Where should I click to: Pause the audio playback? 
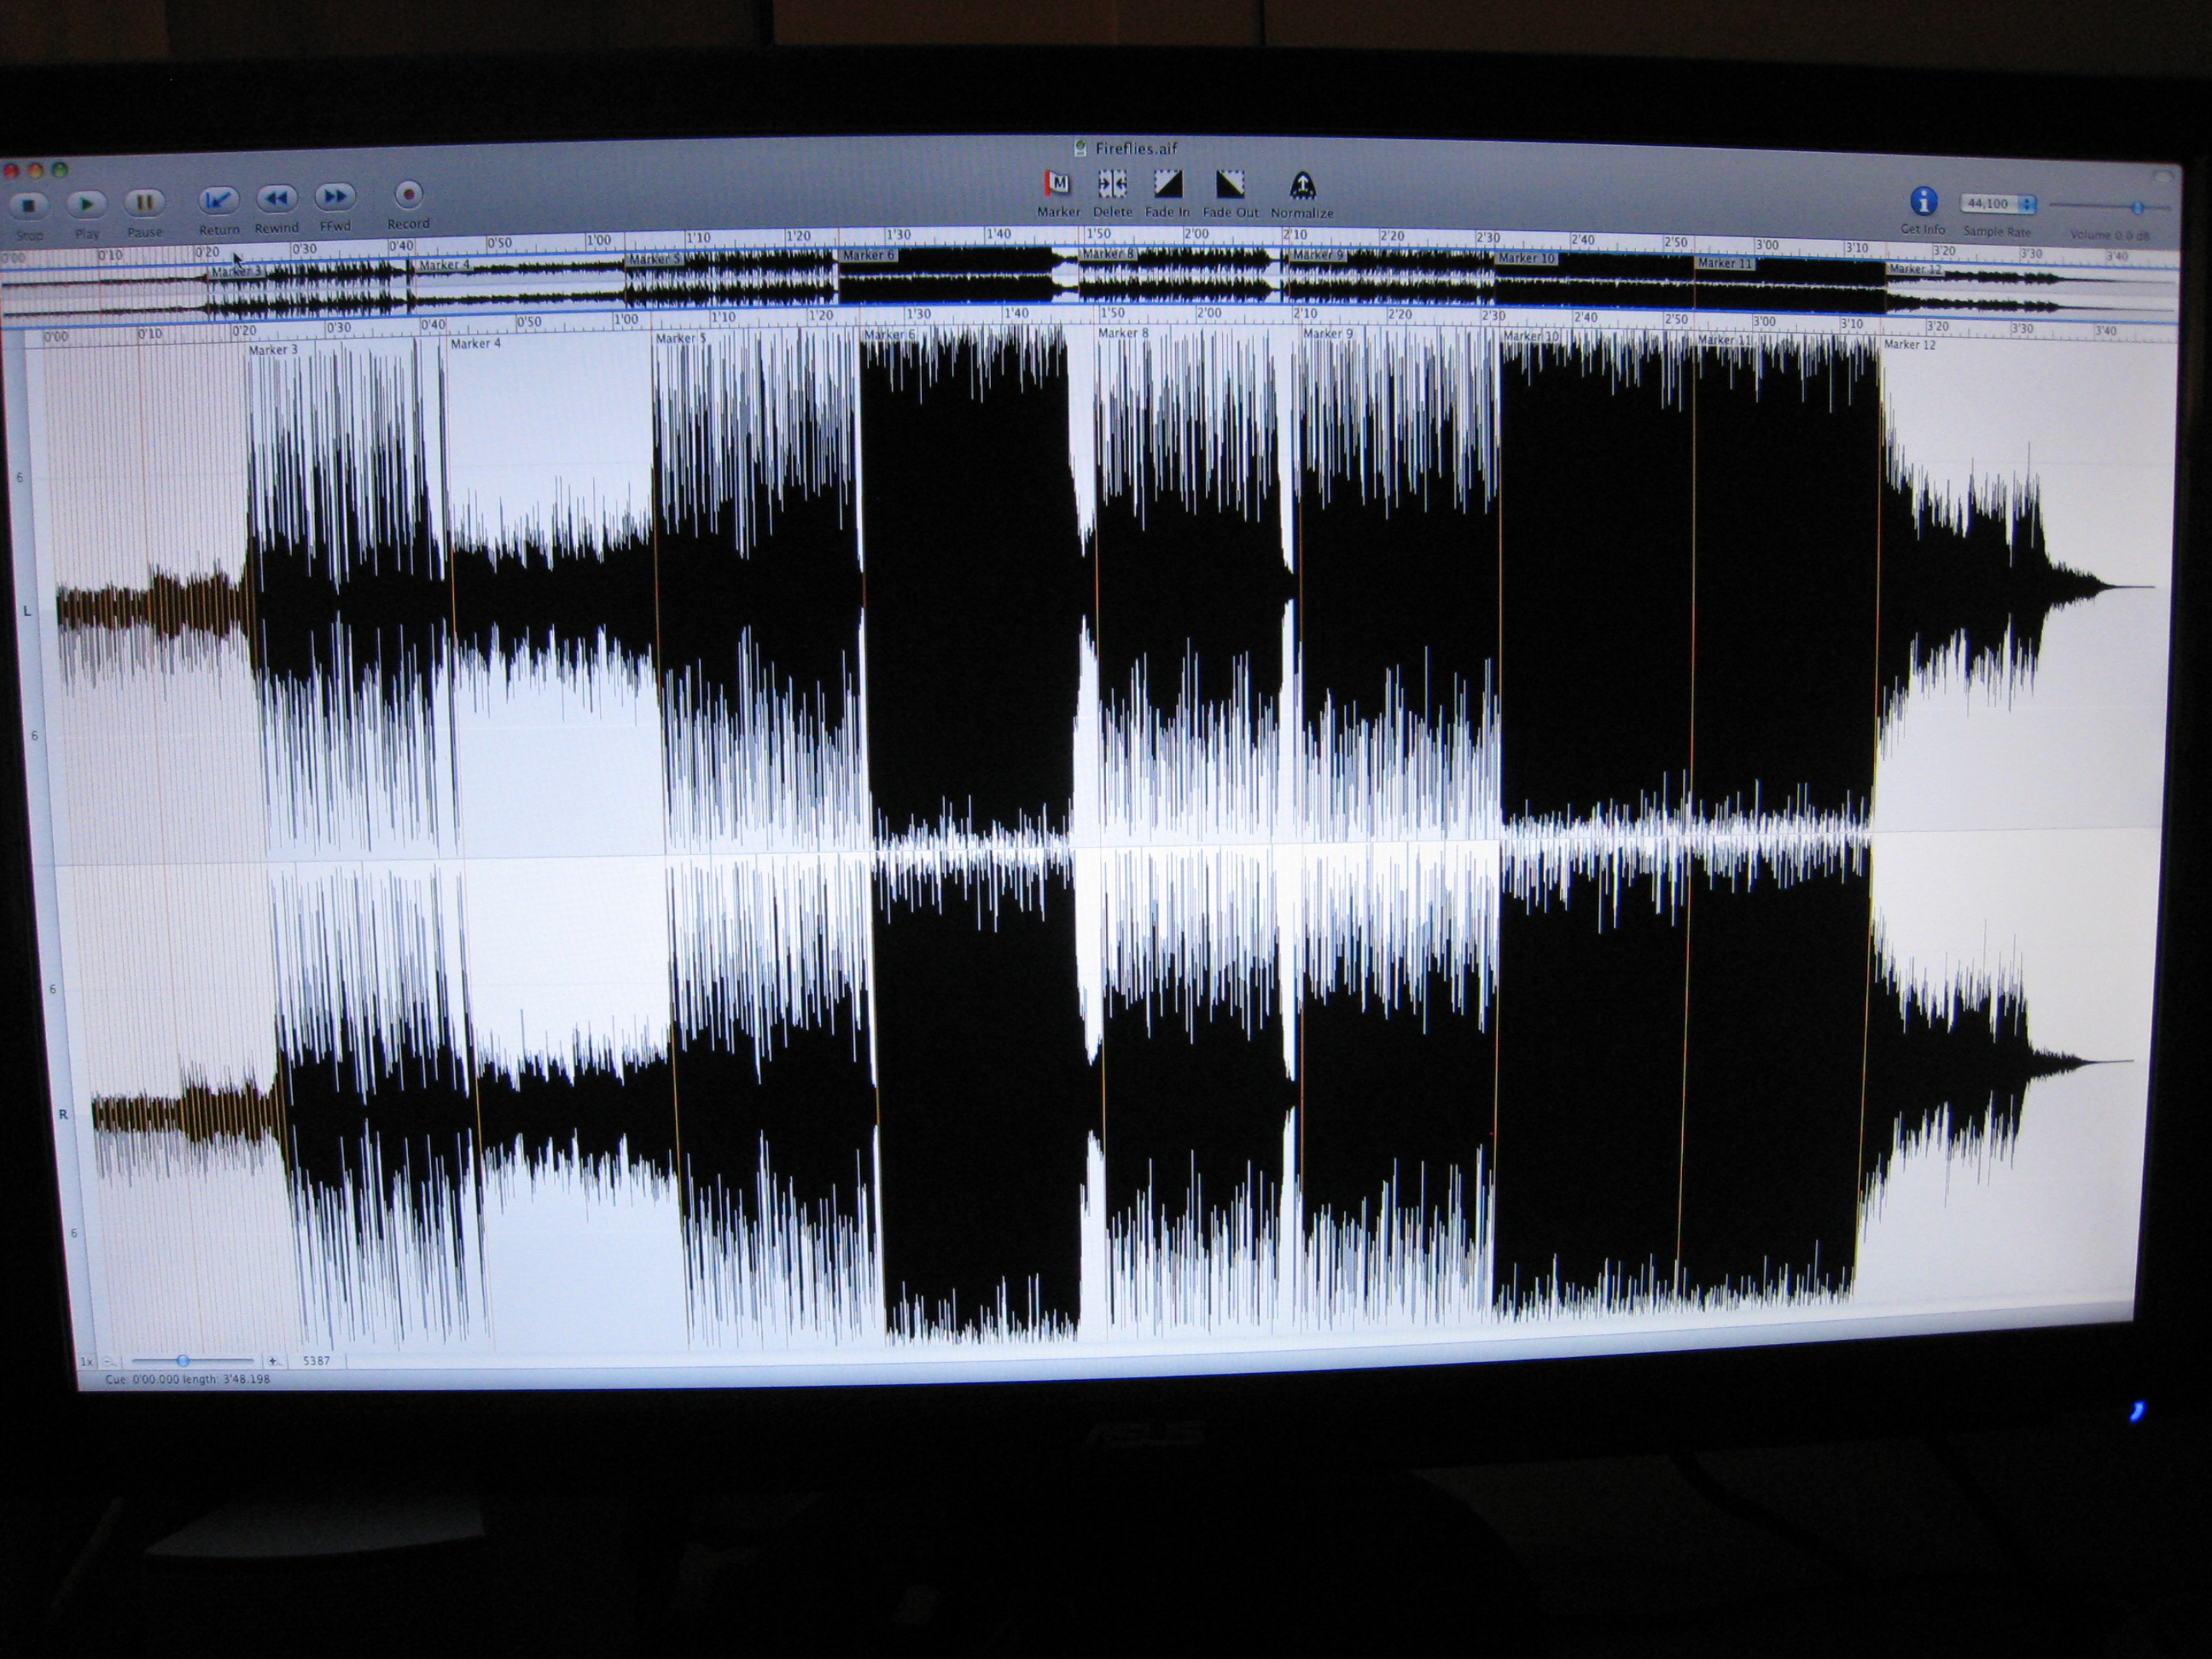(x=144, y=203)
